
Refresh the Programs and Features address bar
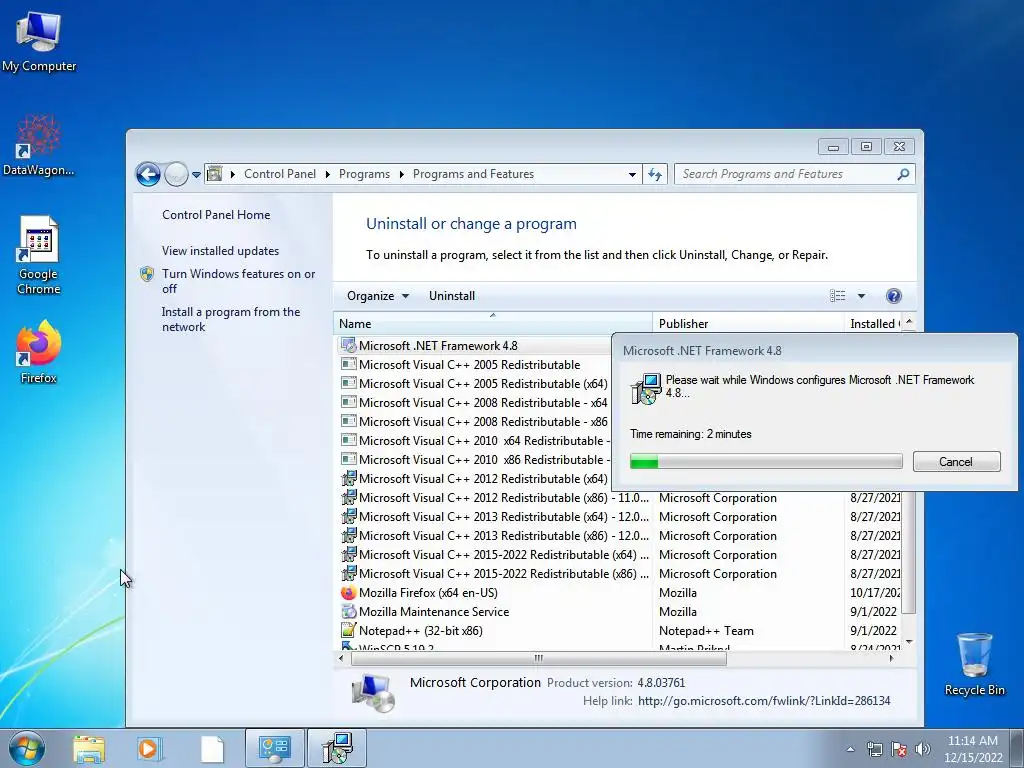pos(655,174)
